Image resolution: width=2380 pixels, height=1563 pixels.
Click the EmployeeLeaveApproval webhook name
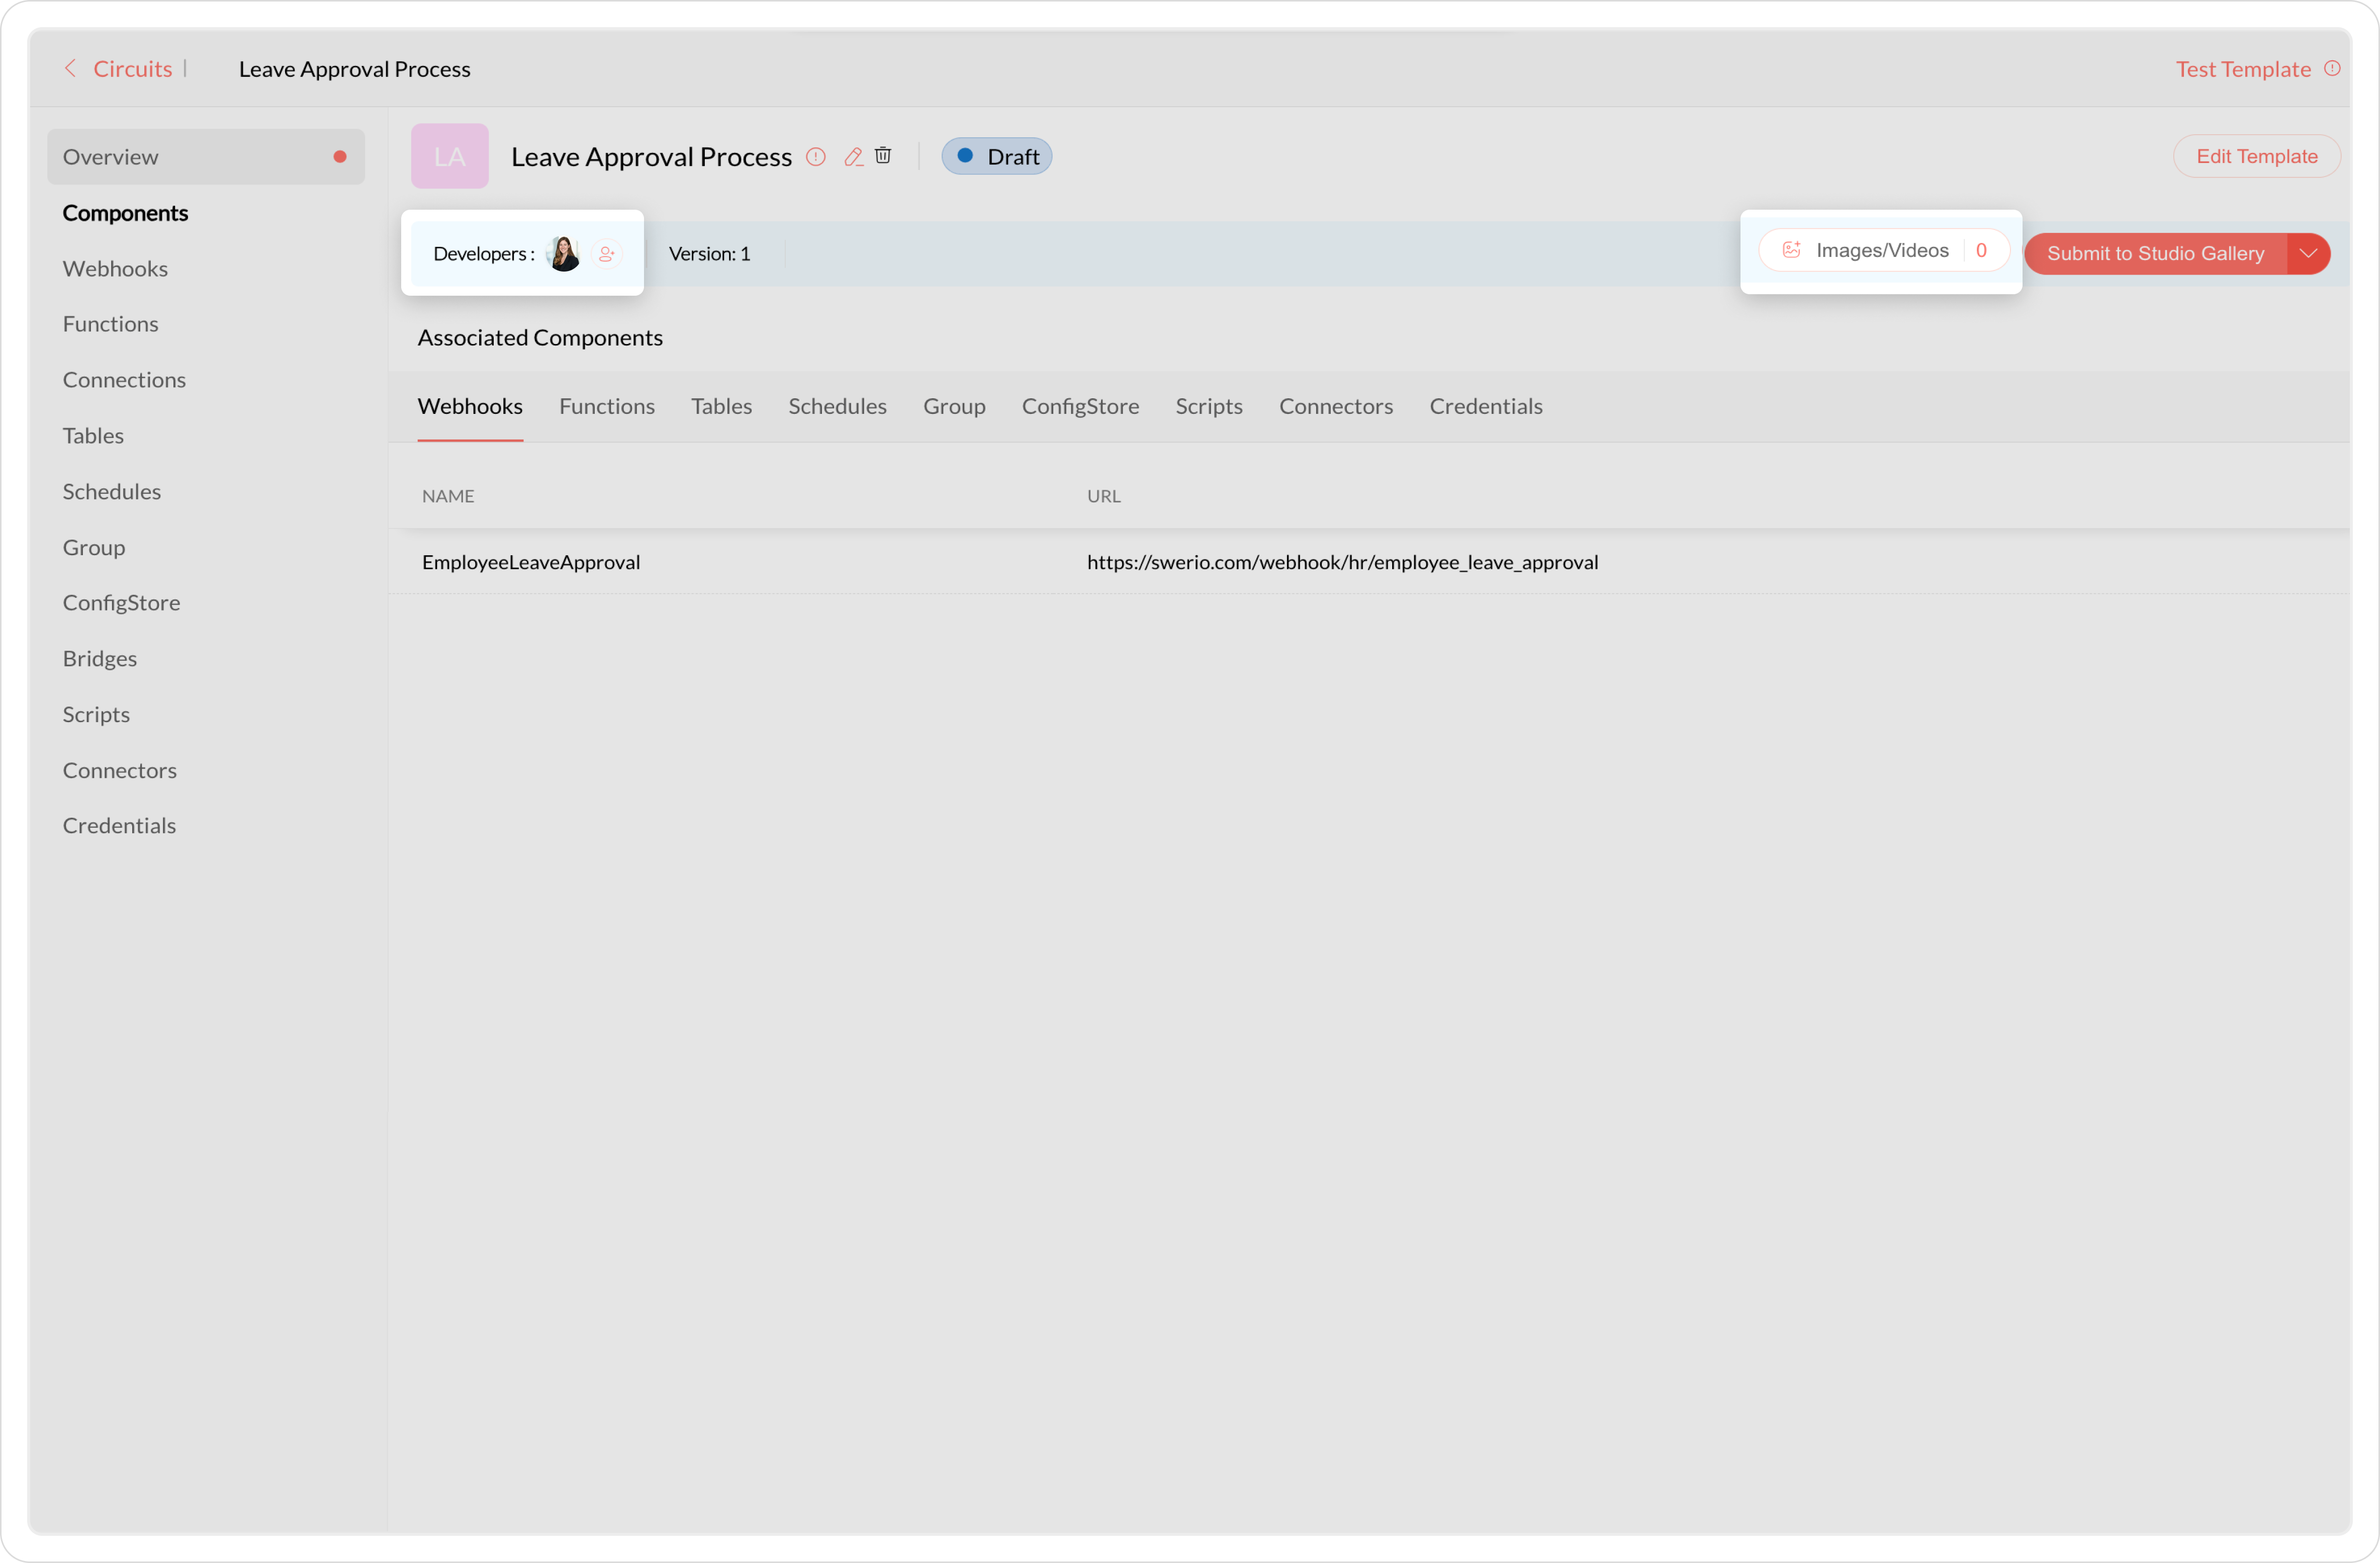coord(531,562)
